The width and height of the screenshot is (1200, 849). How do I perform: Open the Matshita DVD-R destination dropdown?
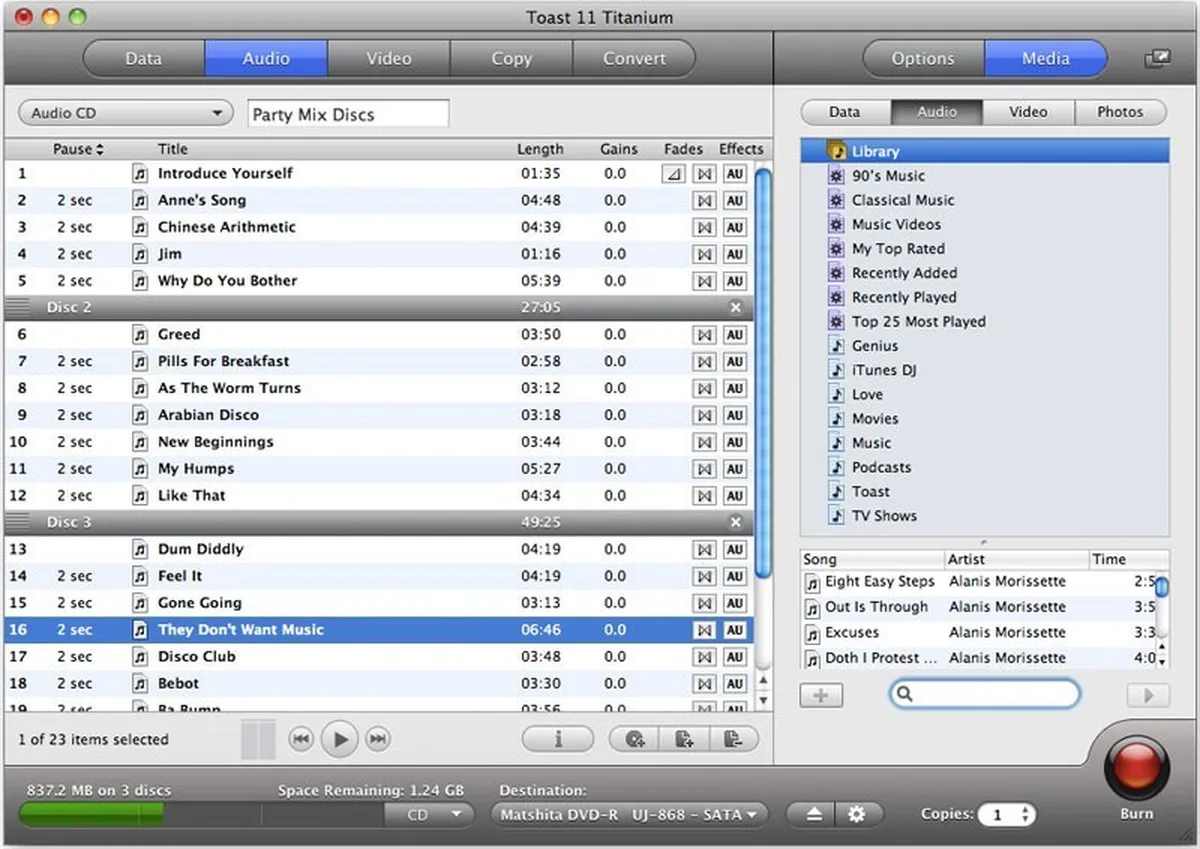(x=630, y=814)
